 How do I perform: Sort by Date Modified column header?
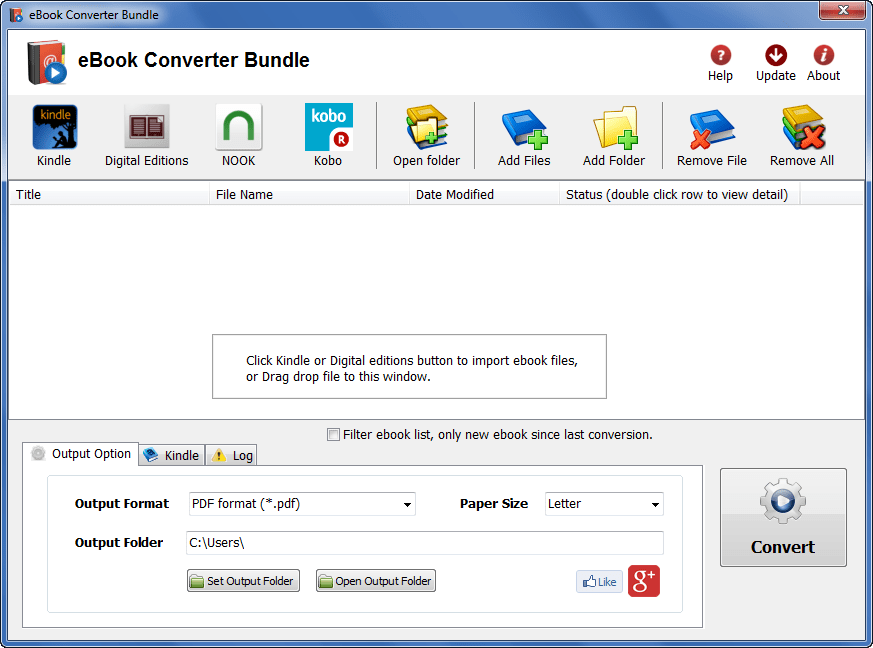pyautogui.click(x=484, y=194)
